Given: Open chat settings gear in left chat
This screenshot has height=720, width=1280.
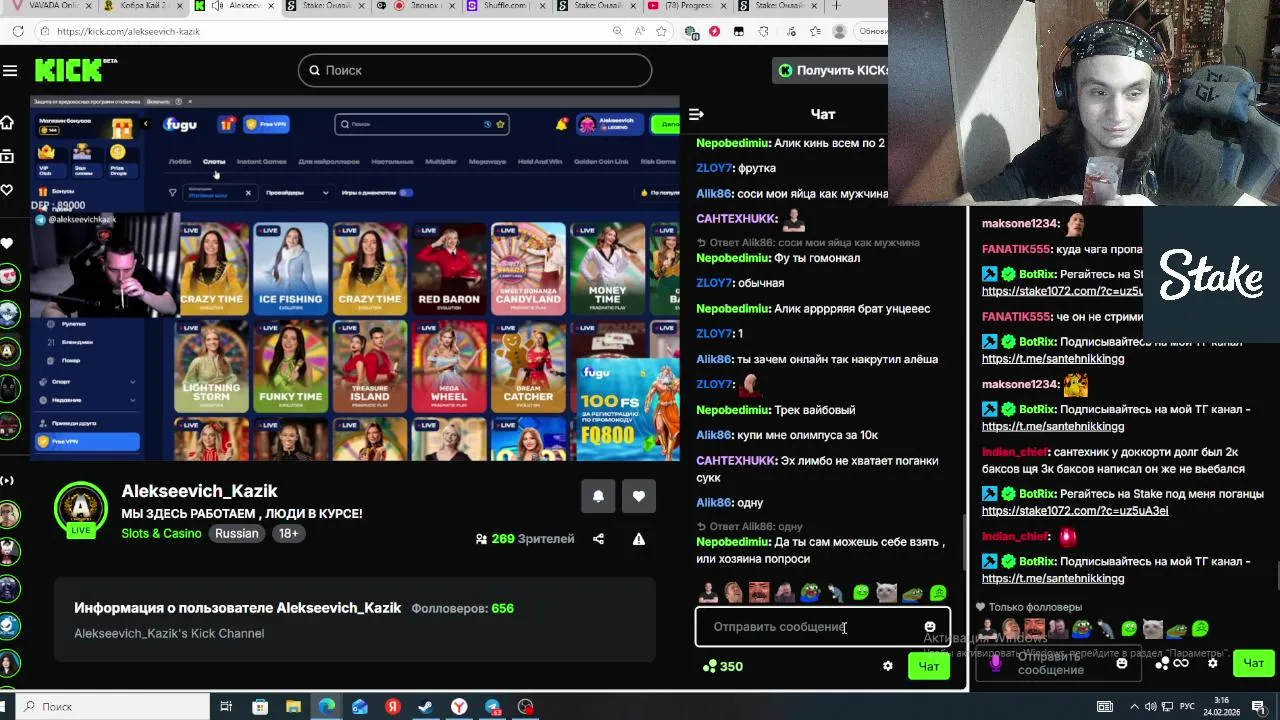Looking at the screenshot, I should 887,666.
